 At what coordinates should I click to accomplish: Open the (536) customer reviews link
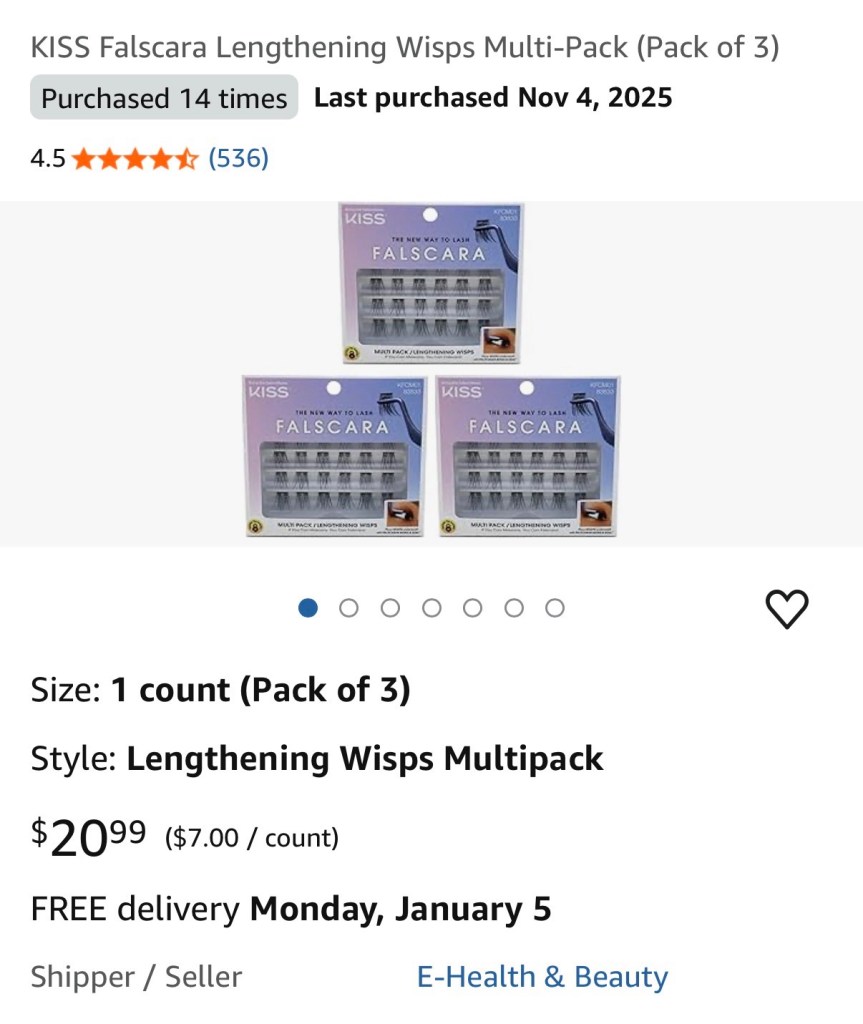point(238,158)
